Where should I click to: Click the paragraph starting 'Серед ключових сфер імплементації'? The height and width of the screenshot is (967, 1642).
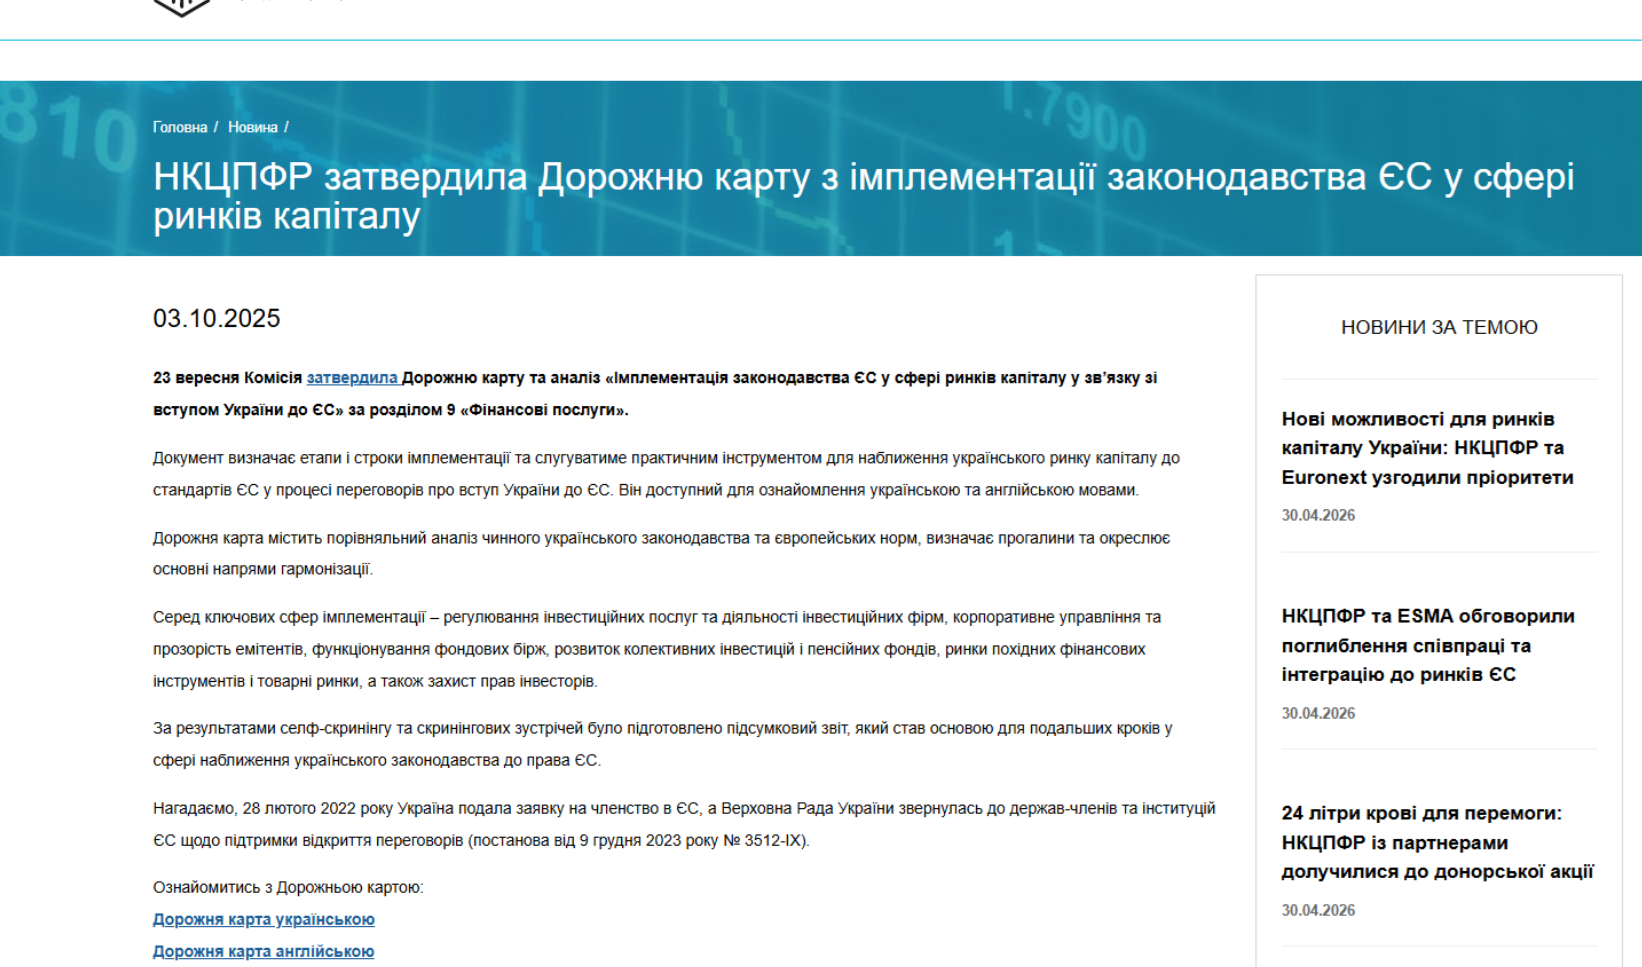[x=657, y=649]
